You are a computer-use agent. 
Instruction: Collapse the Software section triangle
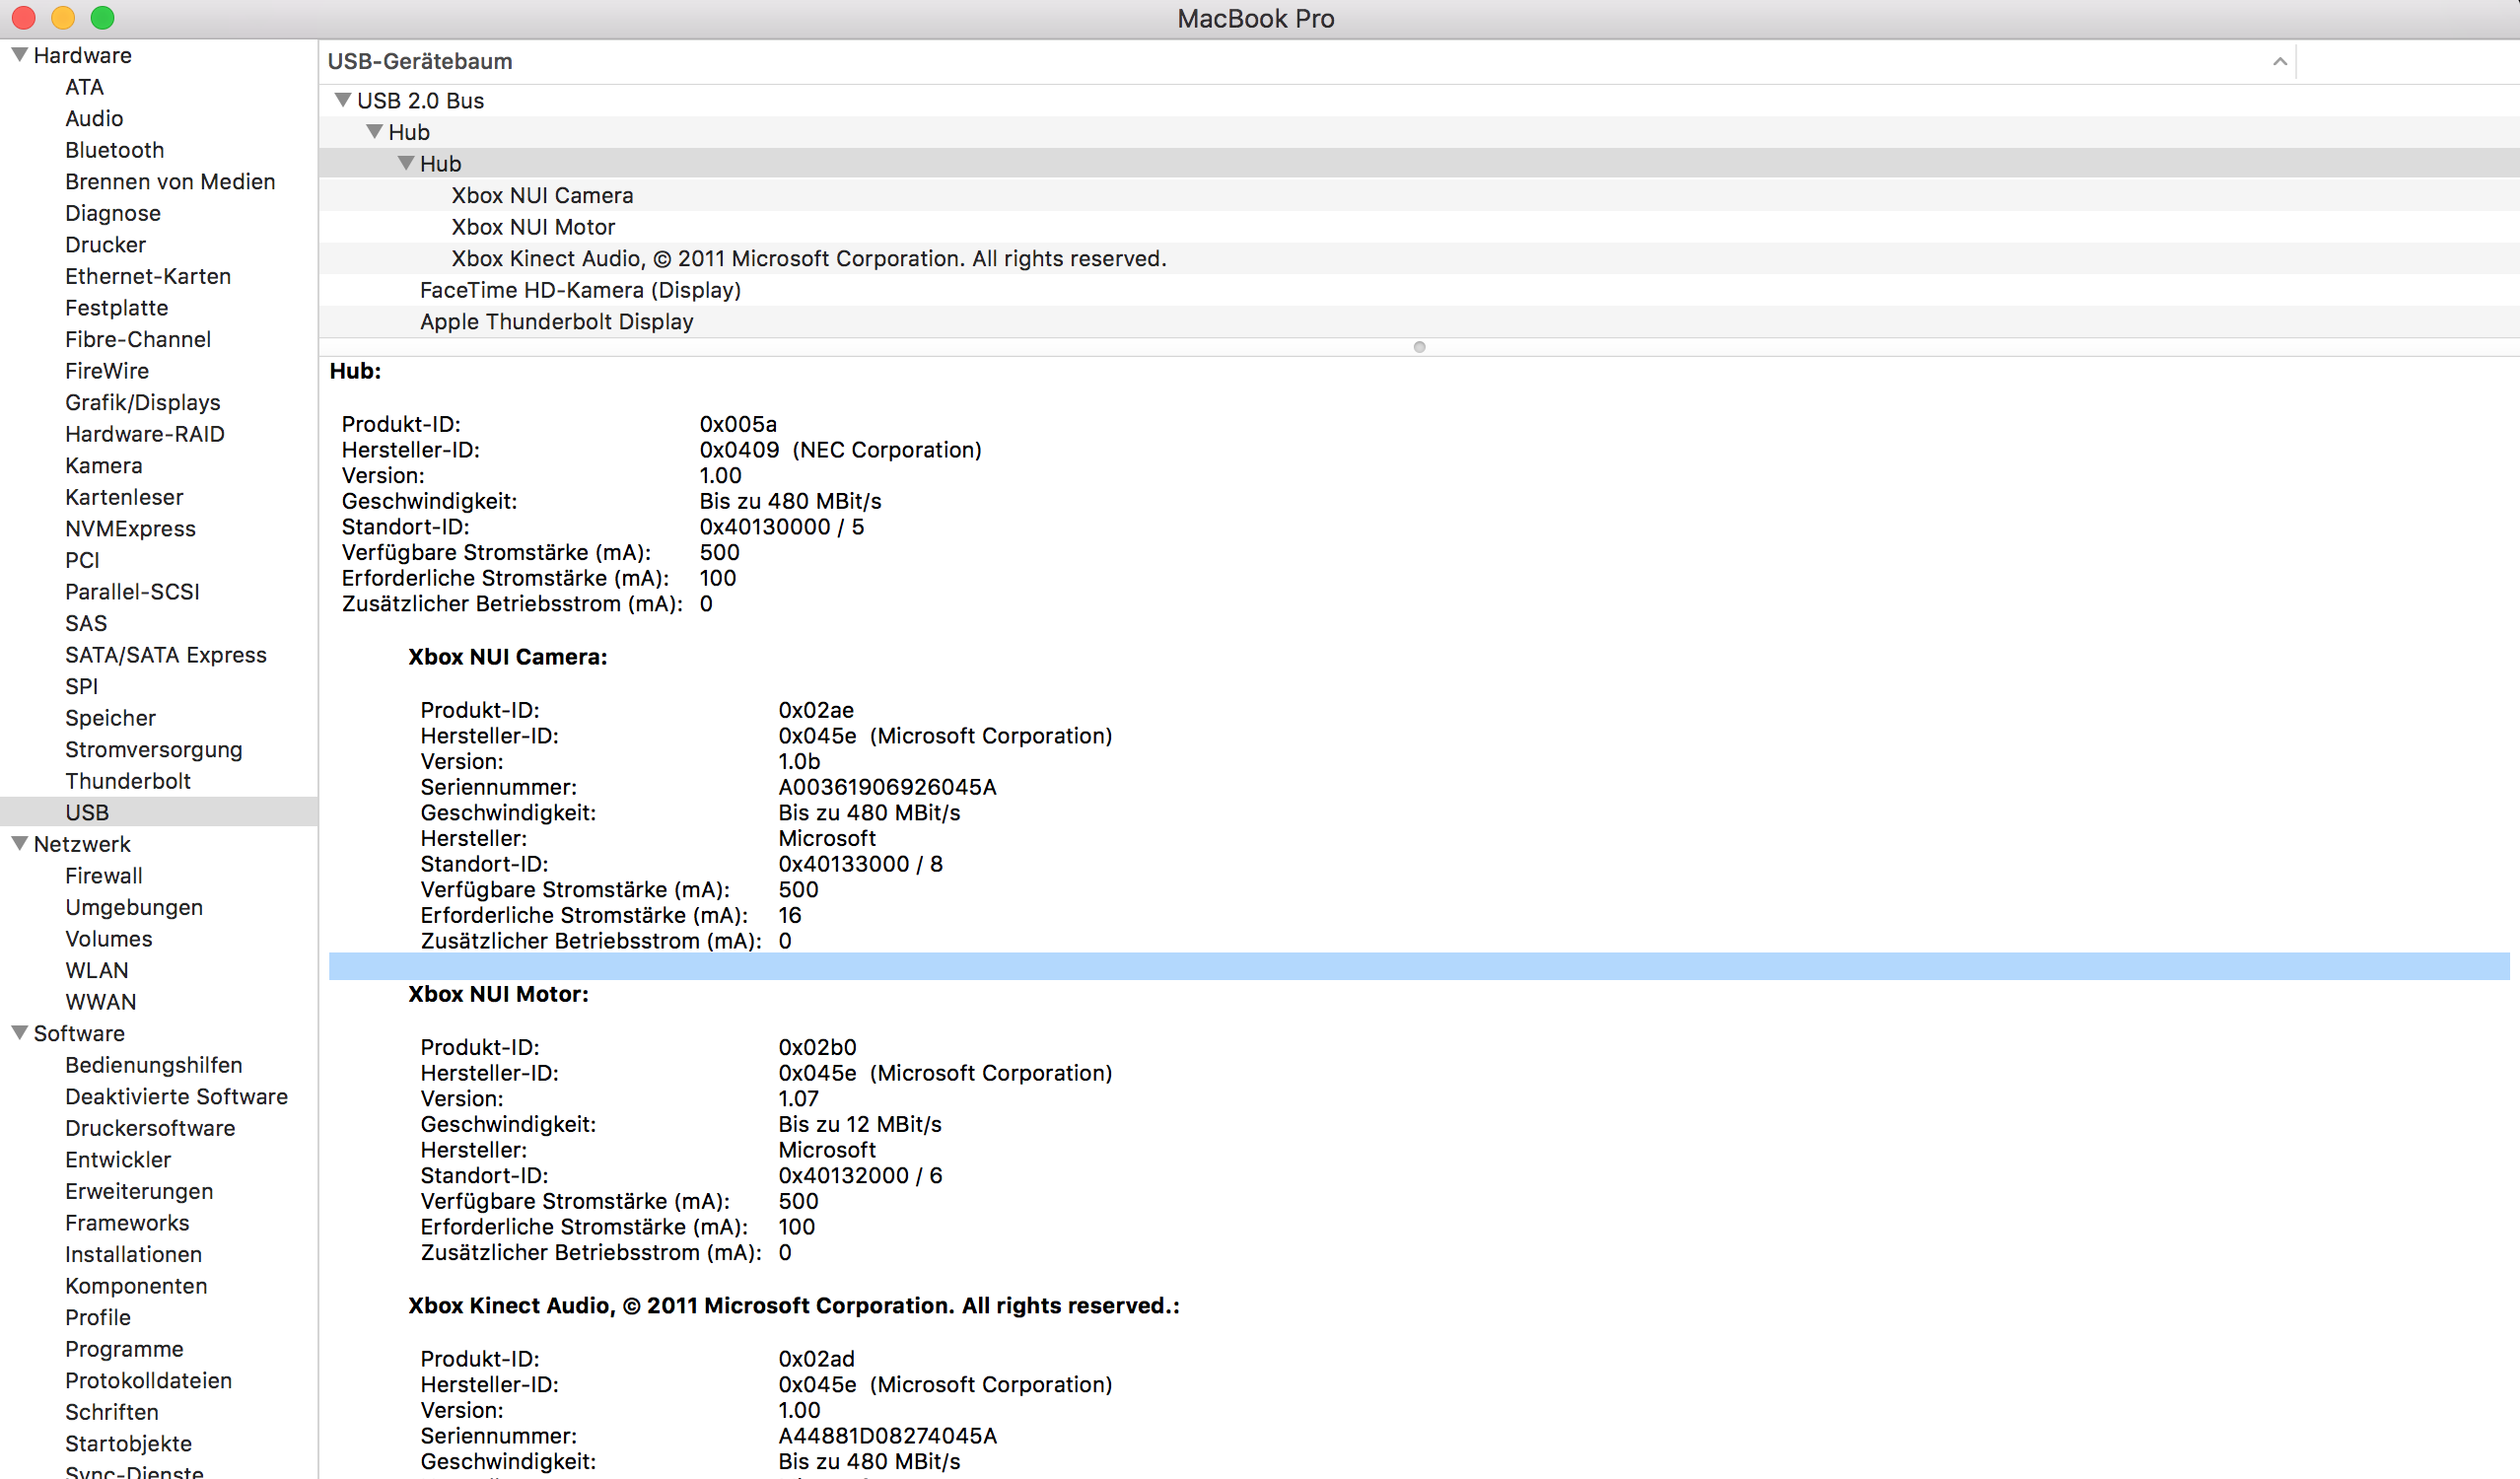tap(19, 1033)
